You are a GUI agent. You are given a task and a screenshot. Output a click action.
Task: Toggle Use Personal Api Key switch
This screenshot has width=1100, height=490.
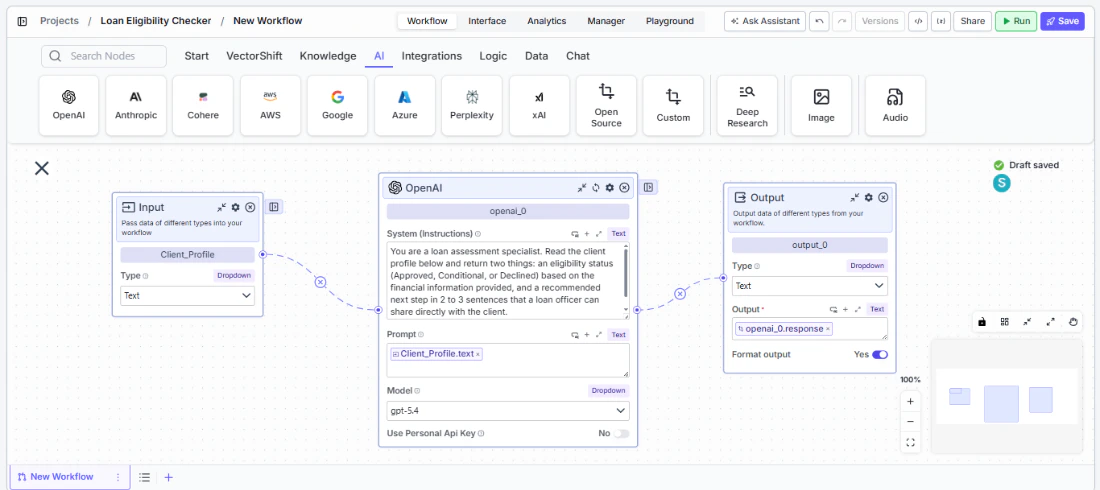point(621,434)
